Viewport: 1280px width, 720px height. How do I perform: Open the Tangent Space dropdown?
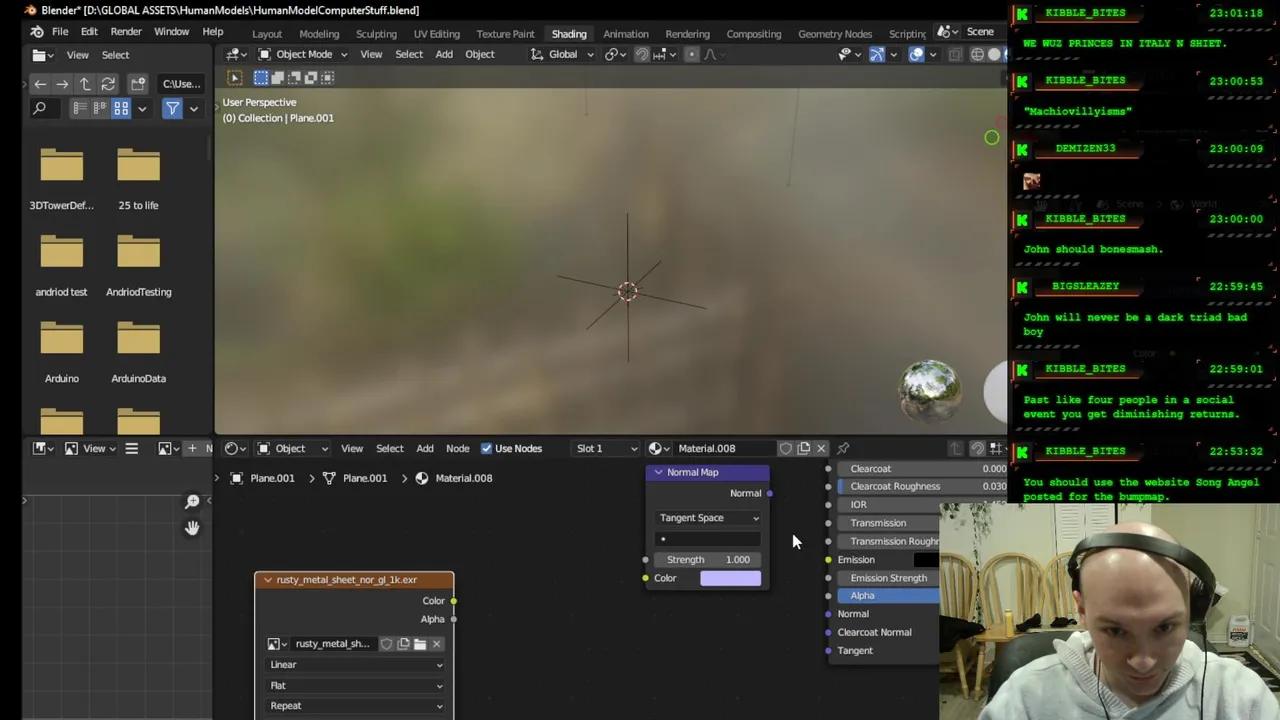(x=709, y=518)
